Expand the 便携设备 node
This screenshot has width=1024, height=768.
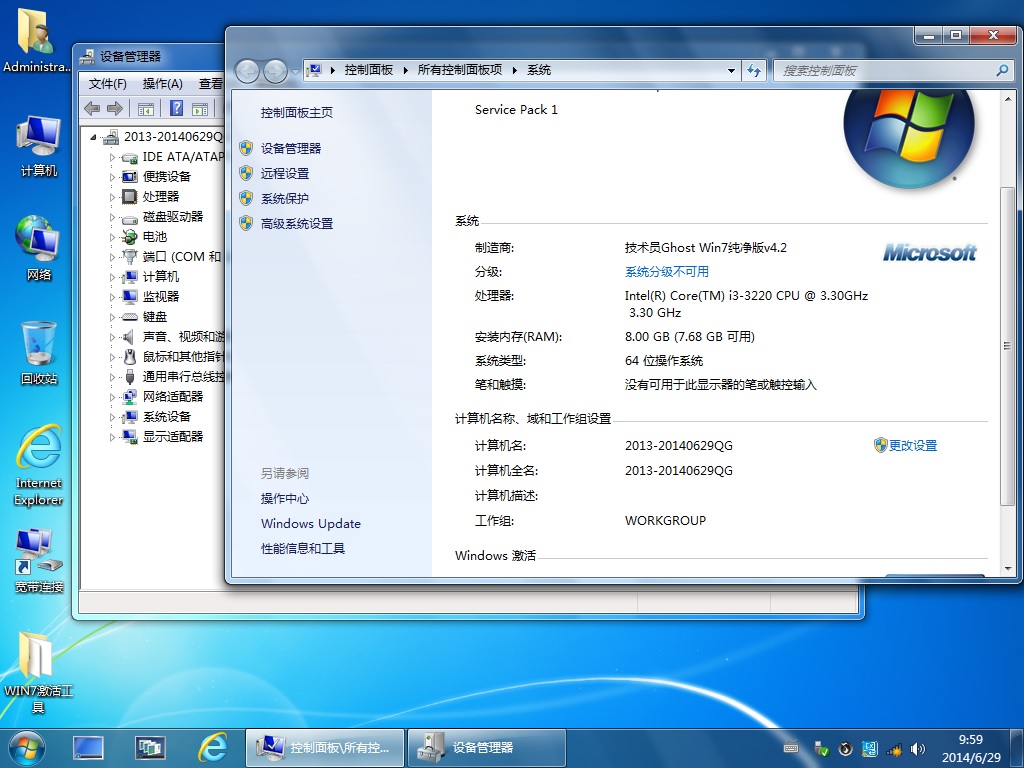click(112, 177)
